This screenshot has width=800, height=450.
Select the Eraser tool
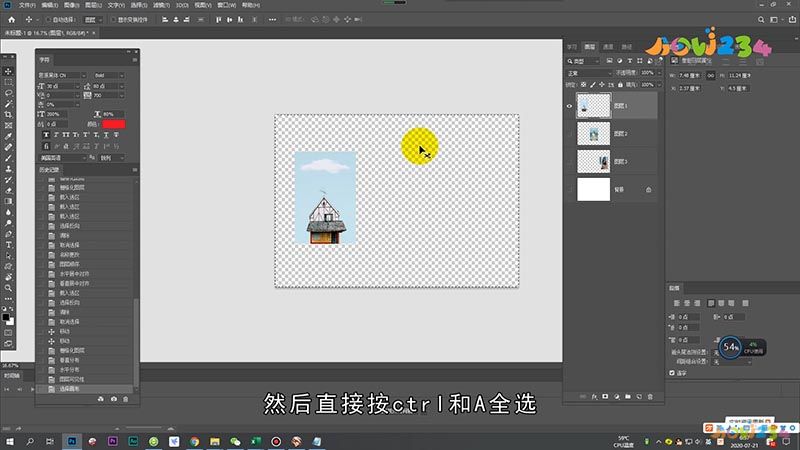click(x=8, y=190)
